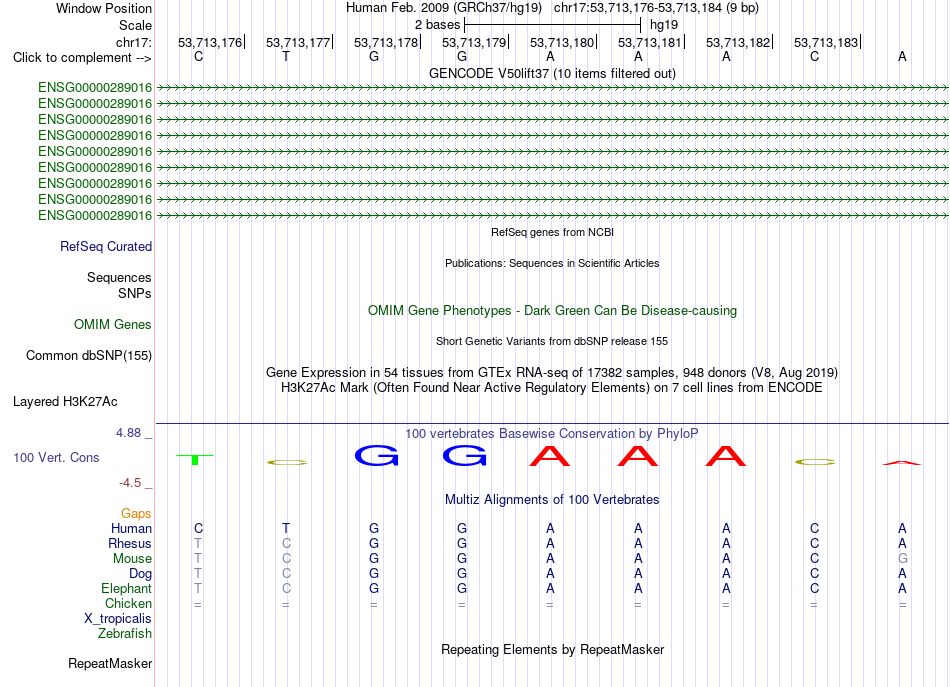Screen dimensions: 950x687
Task: Open "Multiz Alignments of 100 Vertebrates" title
Action: point(552,499)
